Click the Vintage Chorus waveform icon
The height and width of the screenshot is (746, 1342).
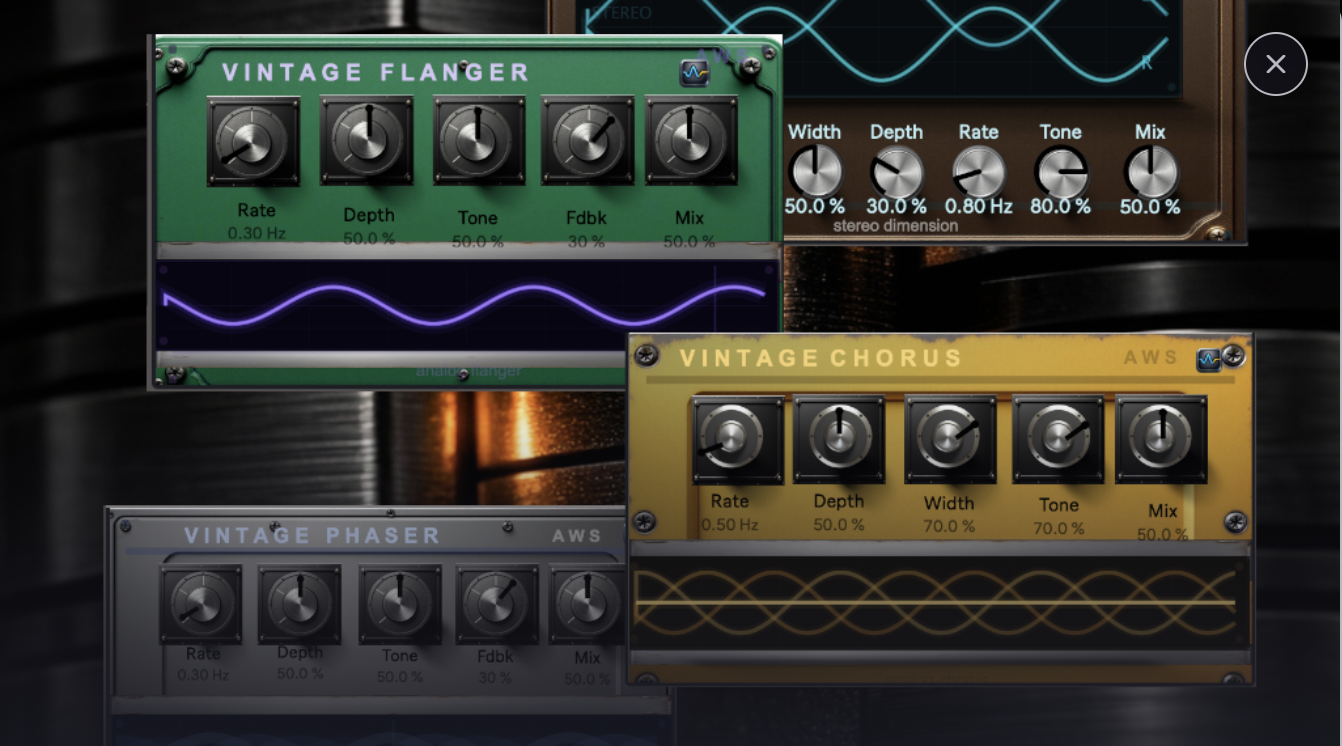point(1208,360)
